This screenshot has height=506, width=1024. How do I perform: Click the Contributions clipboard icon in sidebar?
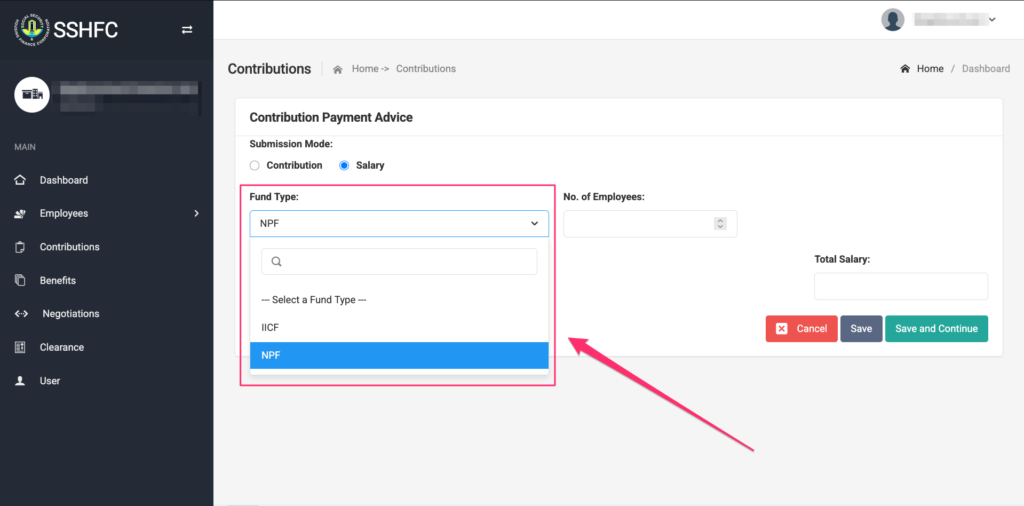point(20,247)
